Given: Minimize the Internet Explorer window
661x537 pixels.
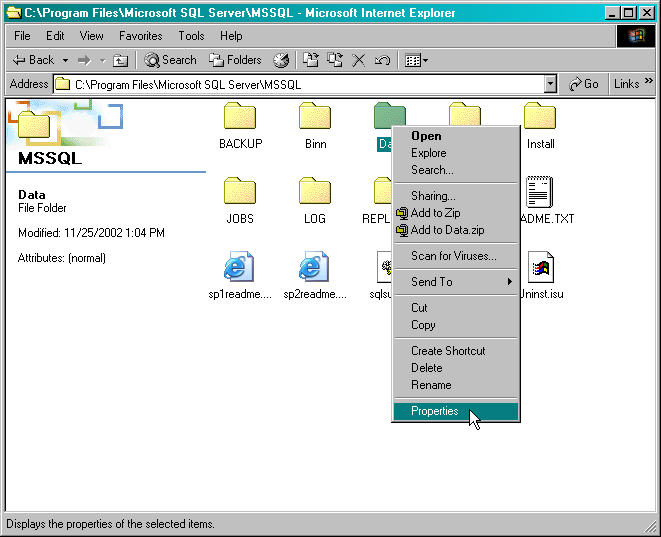Looking at the screenshot, I should coord(613,13).
